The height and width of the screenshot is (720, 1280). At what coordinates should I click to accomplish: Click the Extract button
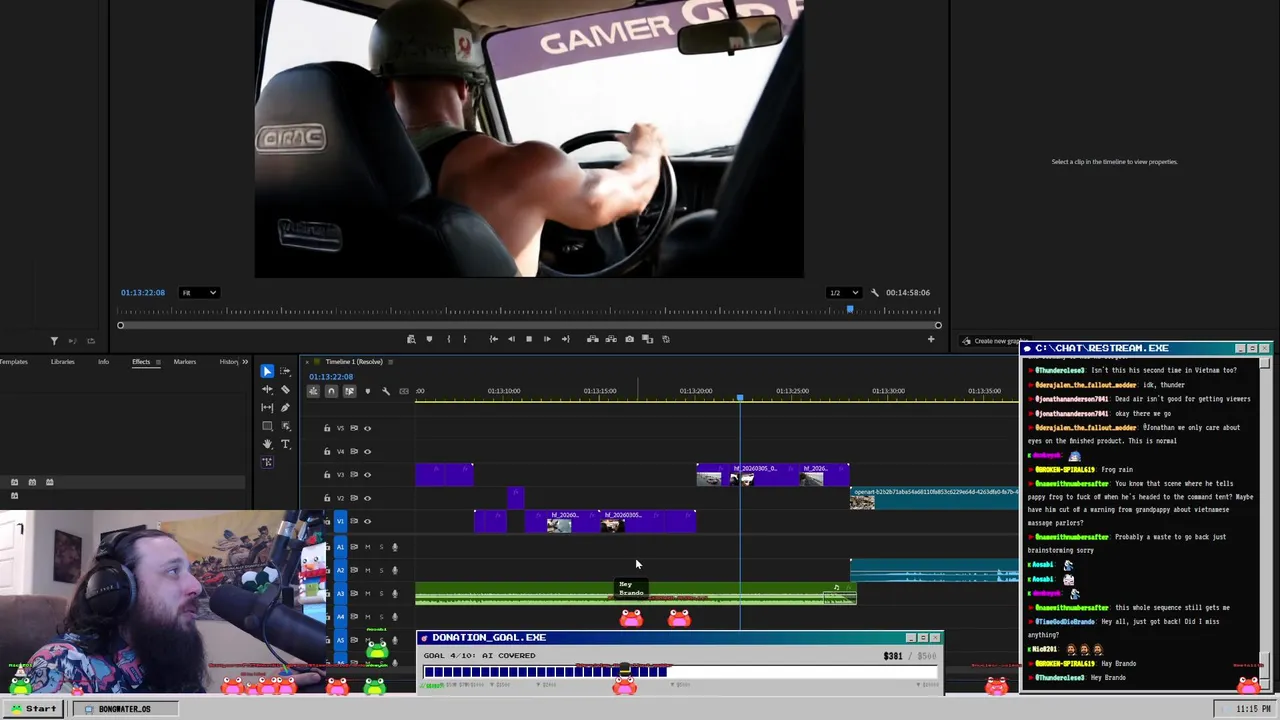tap(611, 339)
